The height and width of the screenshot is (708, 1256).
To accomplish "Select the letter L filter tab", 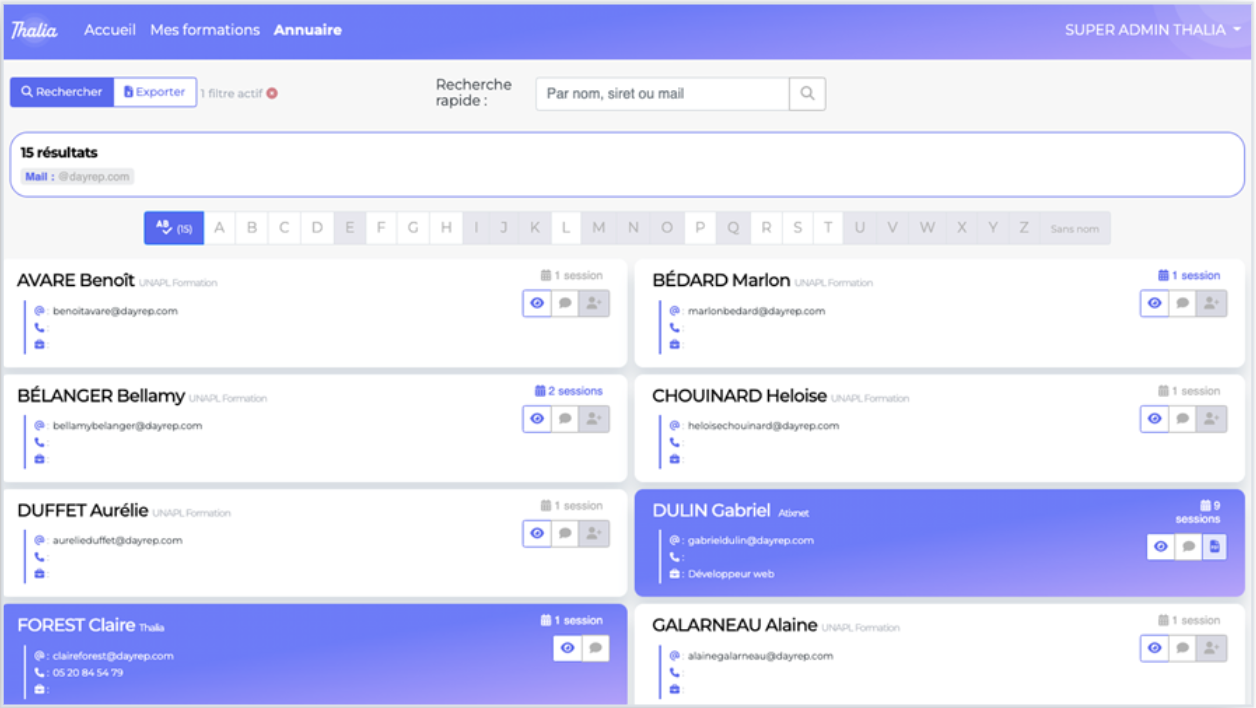I will (566, 228).
